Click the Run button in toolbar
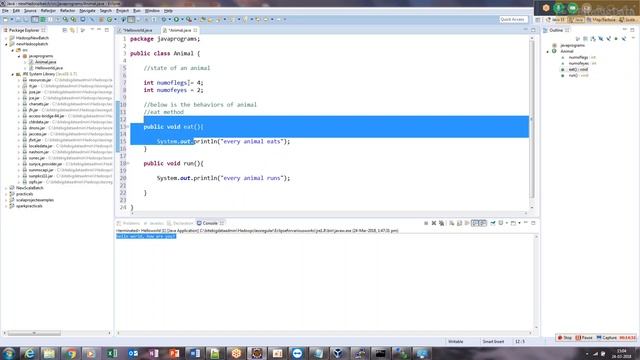 [176, 19]
